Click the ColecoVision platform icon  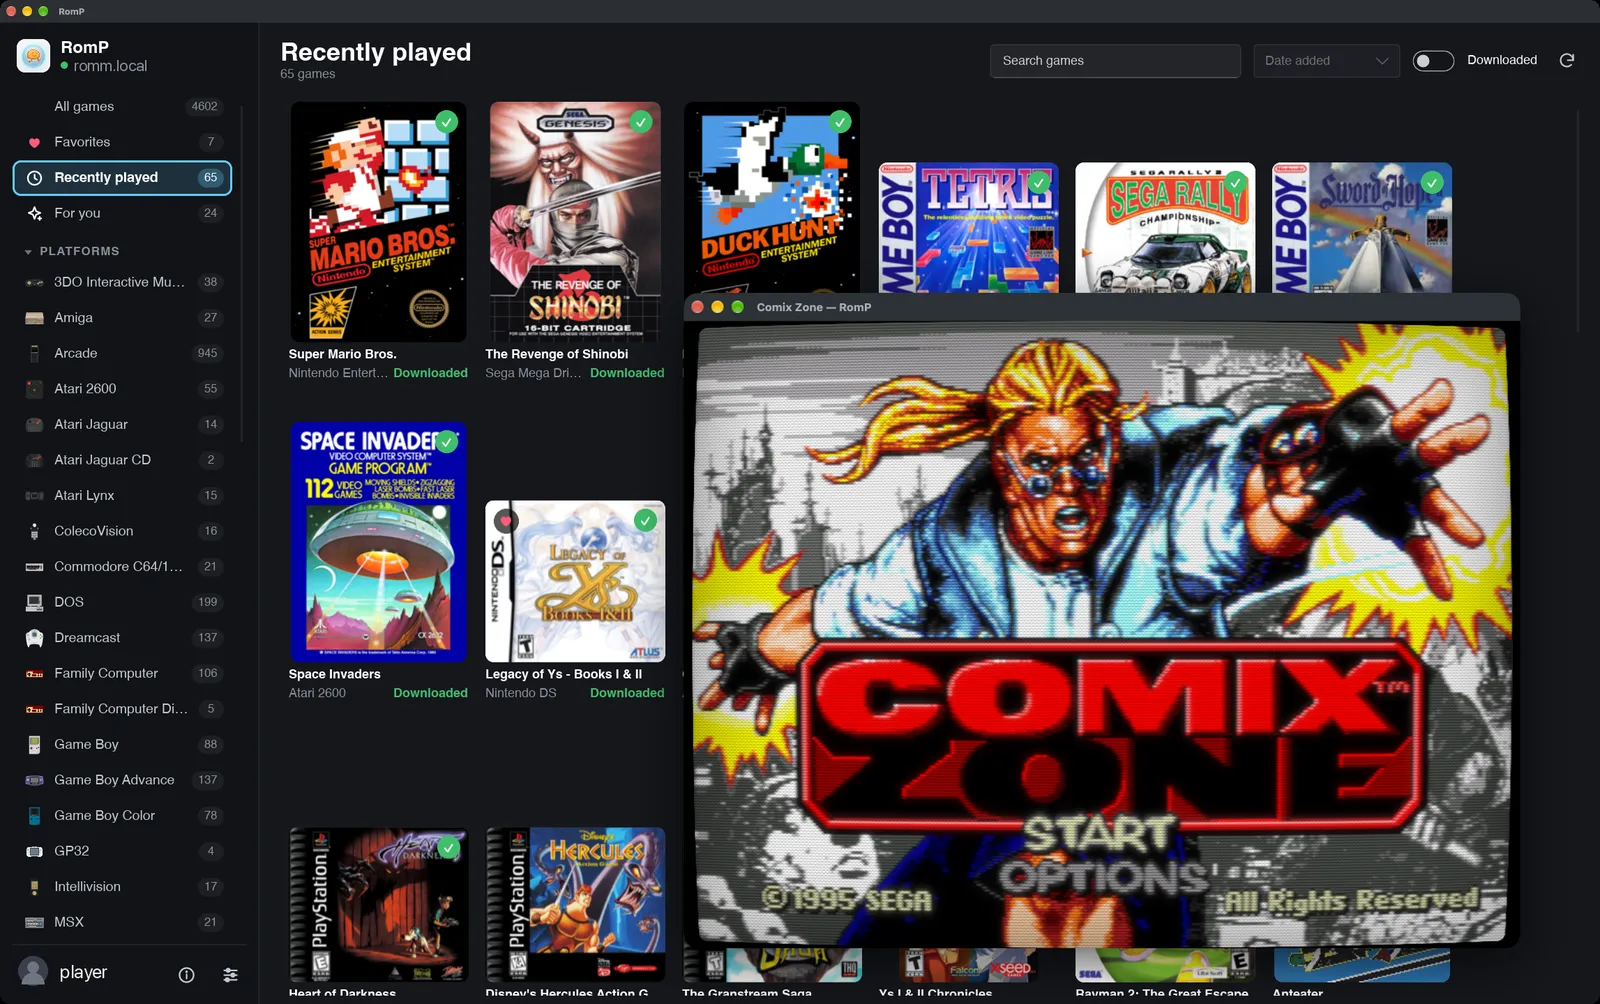(x=34, y=531)
